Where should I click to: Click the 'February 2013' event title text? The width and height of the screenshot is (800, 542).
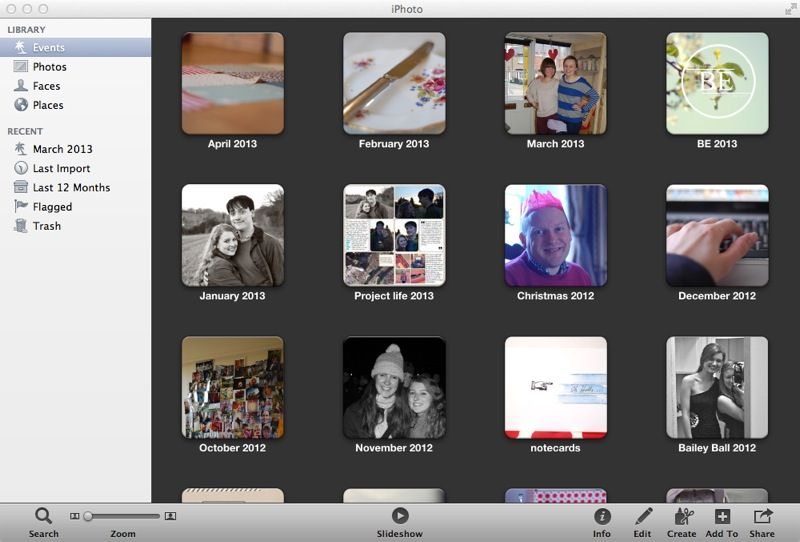(x=394, y=144)
